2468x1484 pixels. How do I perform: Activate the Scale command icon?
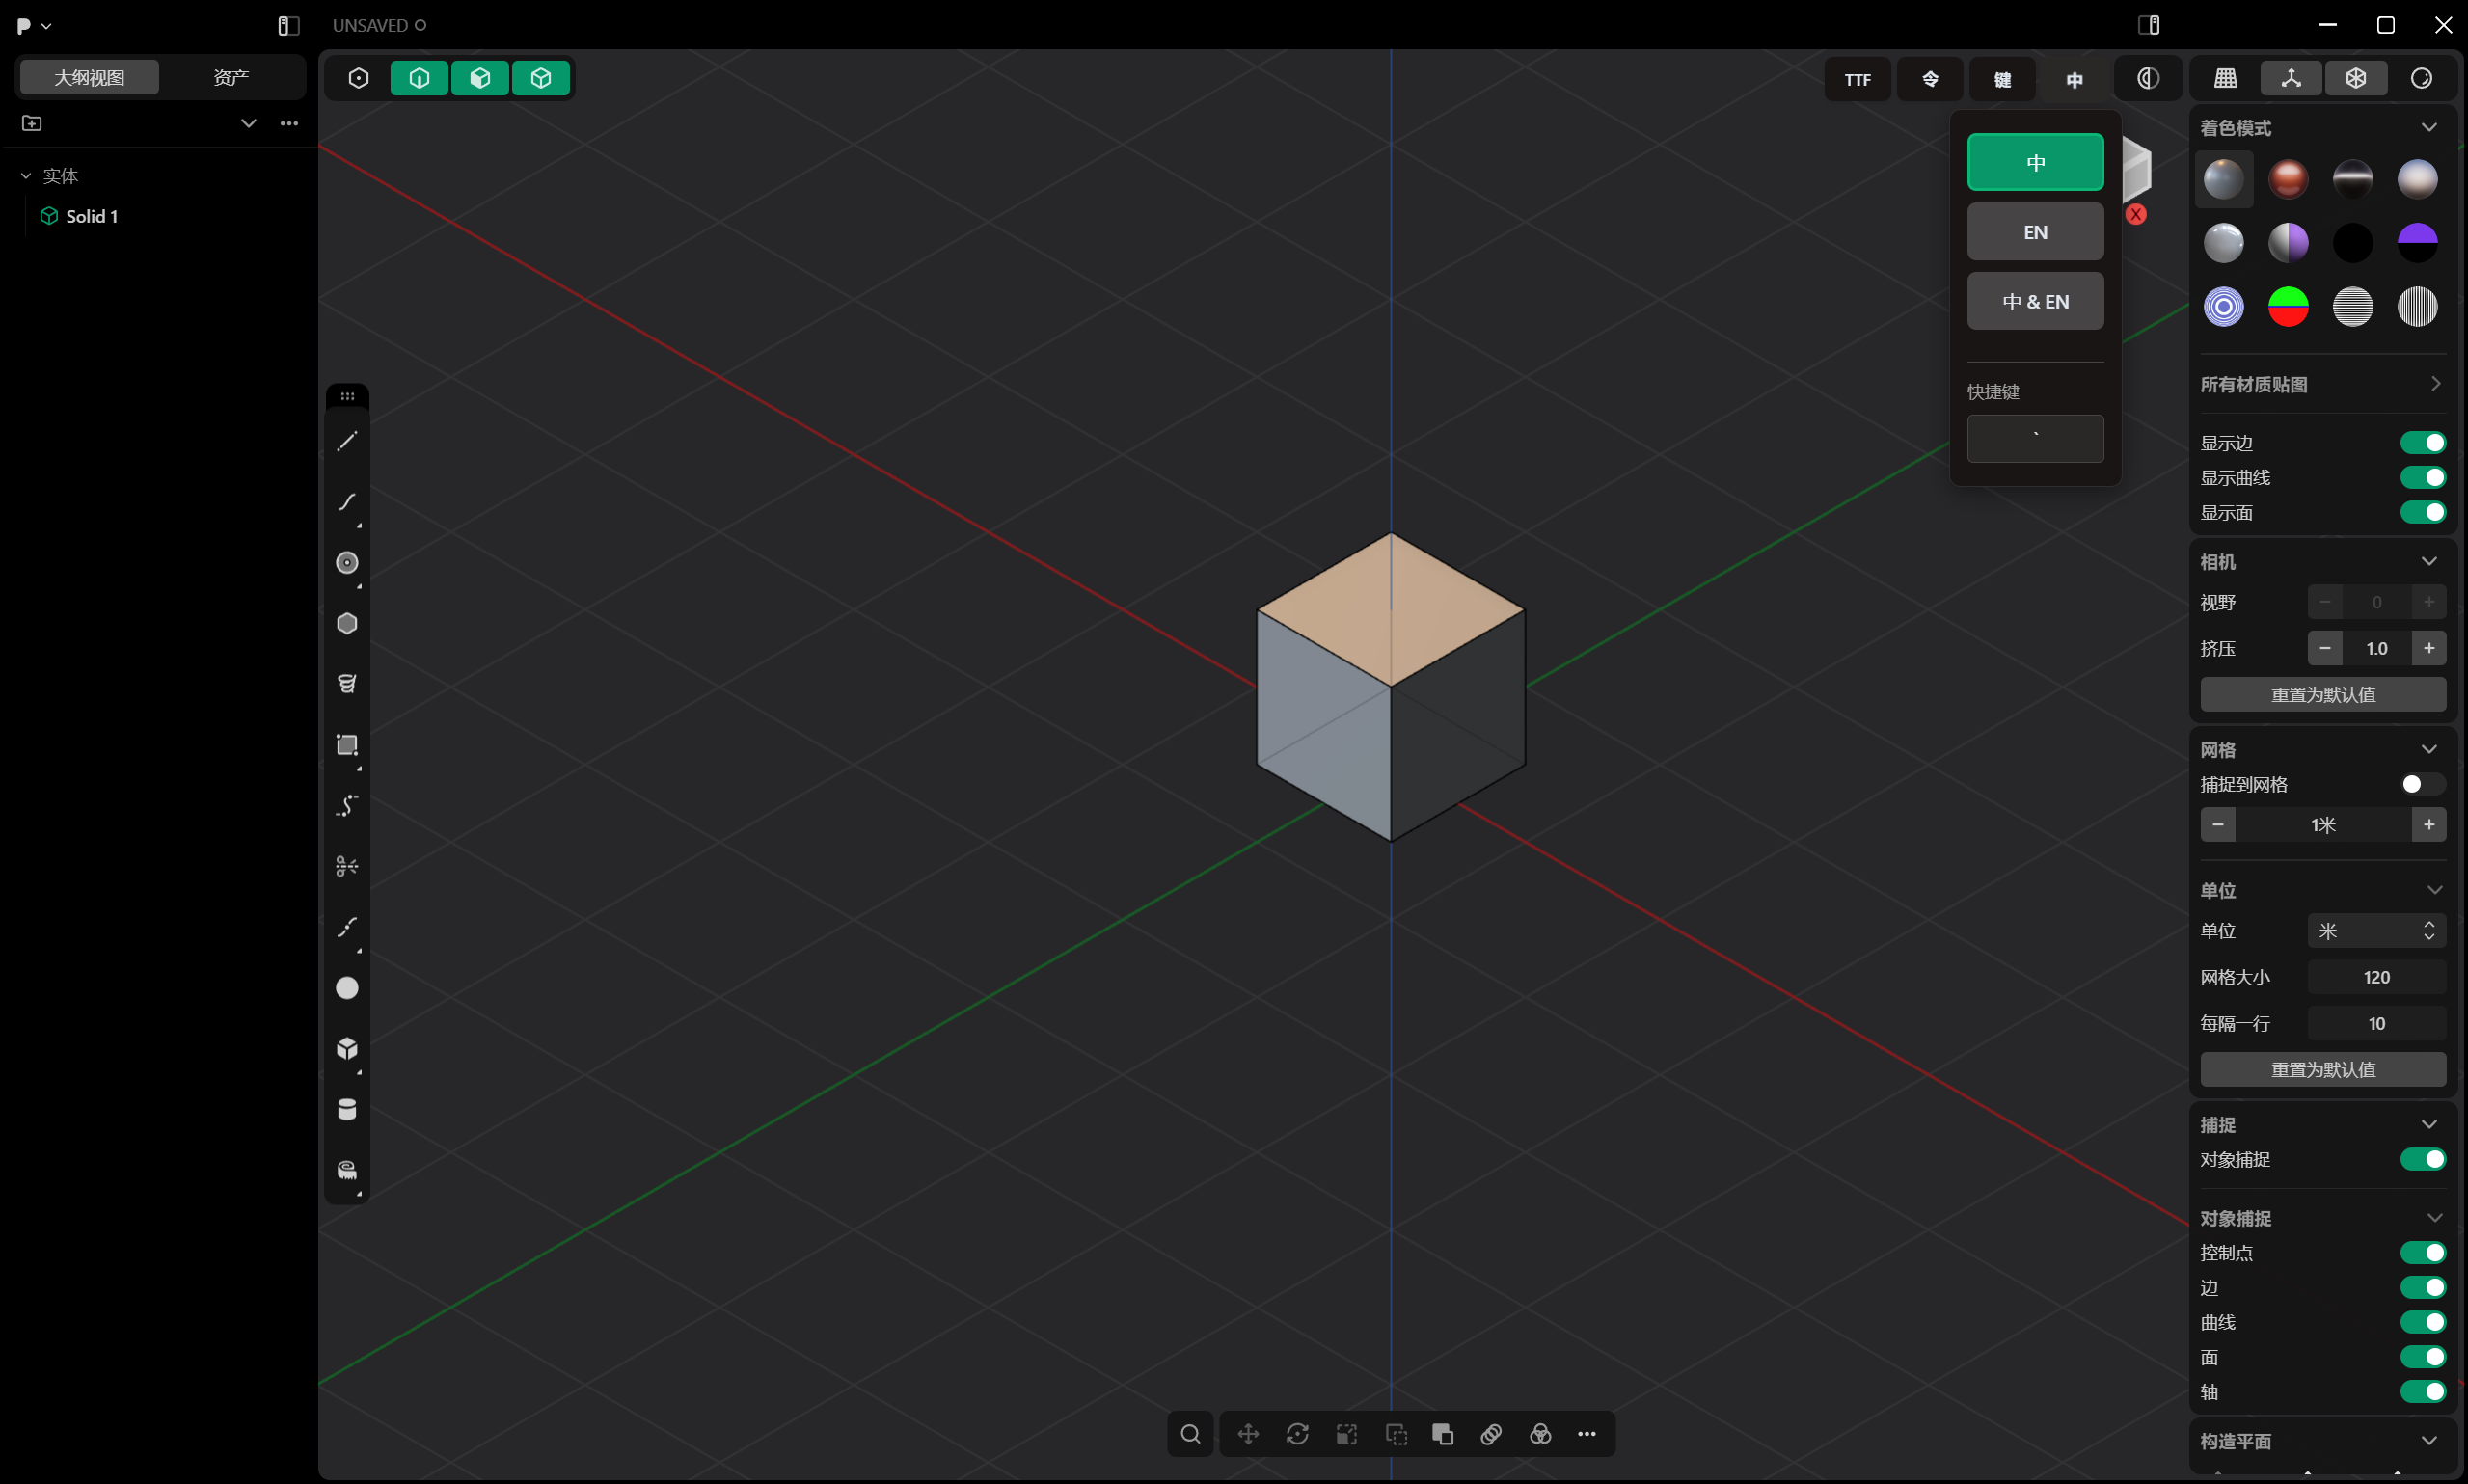point(1346,1434)
